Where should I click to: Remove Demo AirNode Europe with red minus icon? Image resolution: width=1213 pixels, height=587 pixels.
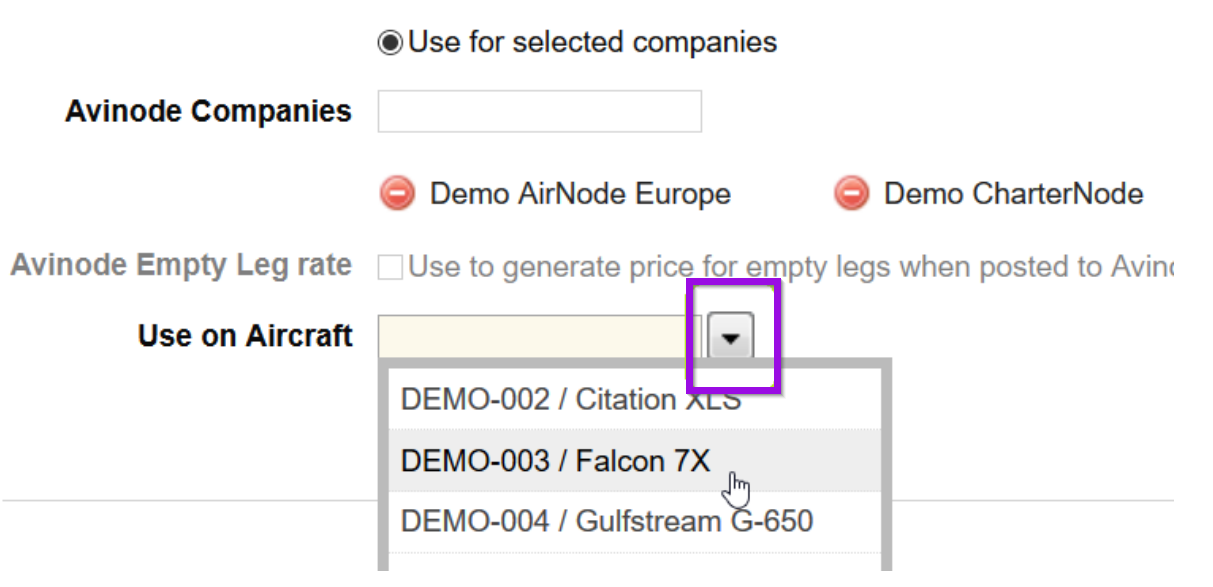pos(397,193)
